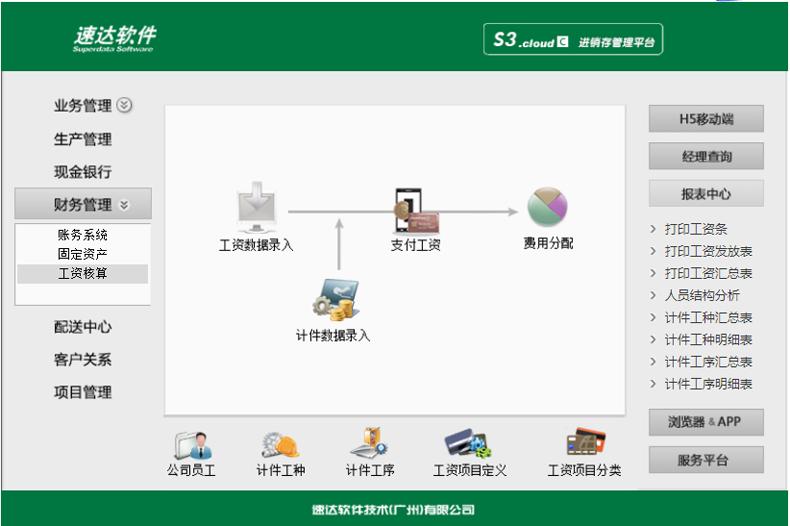The width and height of the screenshot is (790, 526).
Task: Select 工资核算 submenu item
Action: coord(83,274)
